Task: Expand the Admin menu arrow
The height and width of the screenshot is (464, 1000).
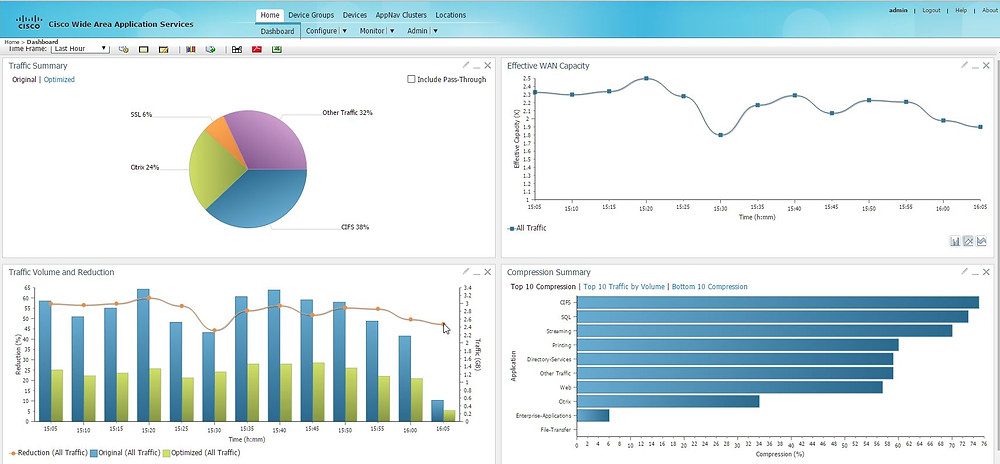Action: (x=435, y=31)
